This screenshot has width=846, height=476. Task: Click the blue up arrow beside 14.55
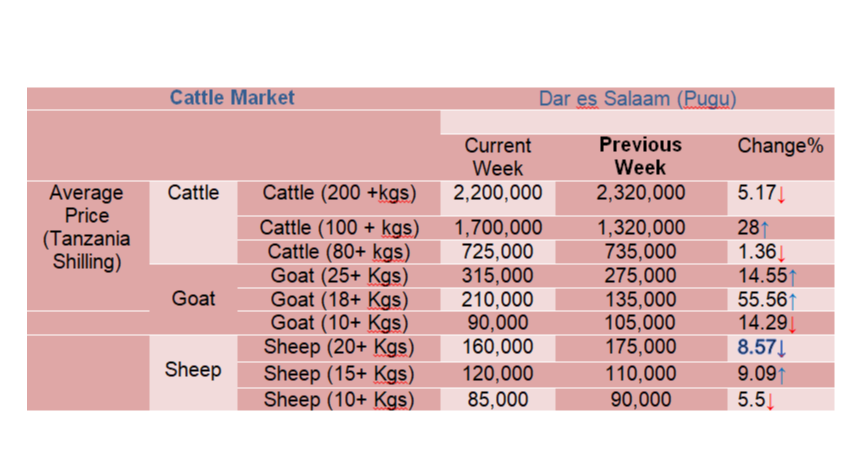792,277
